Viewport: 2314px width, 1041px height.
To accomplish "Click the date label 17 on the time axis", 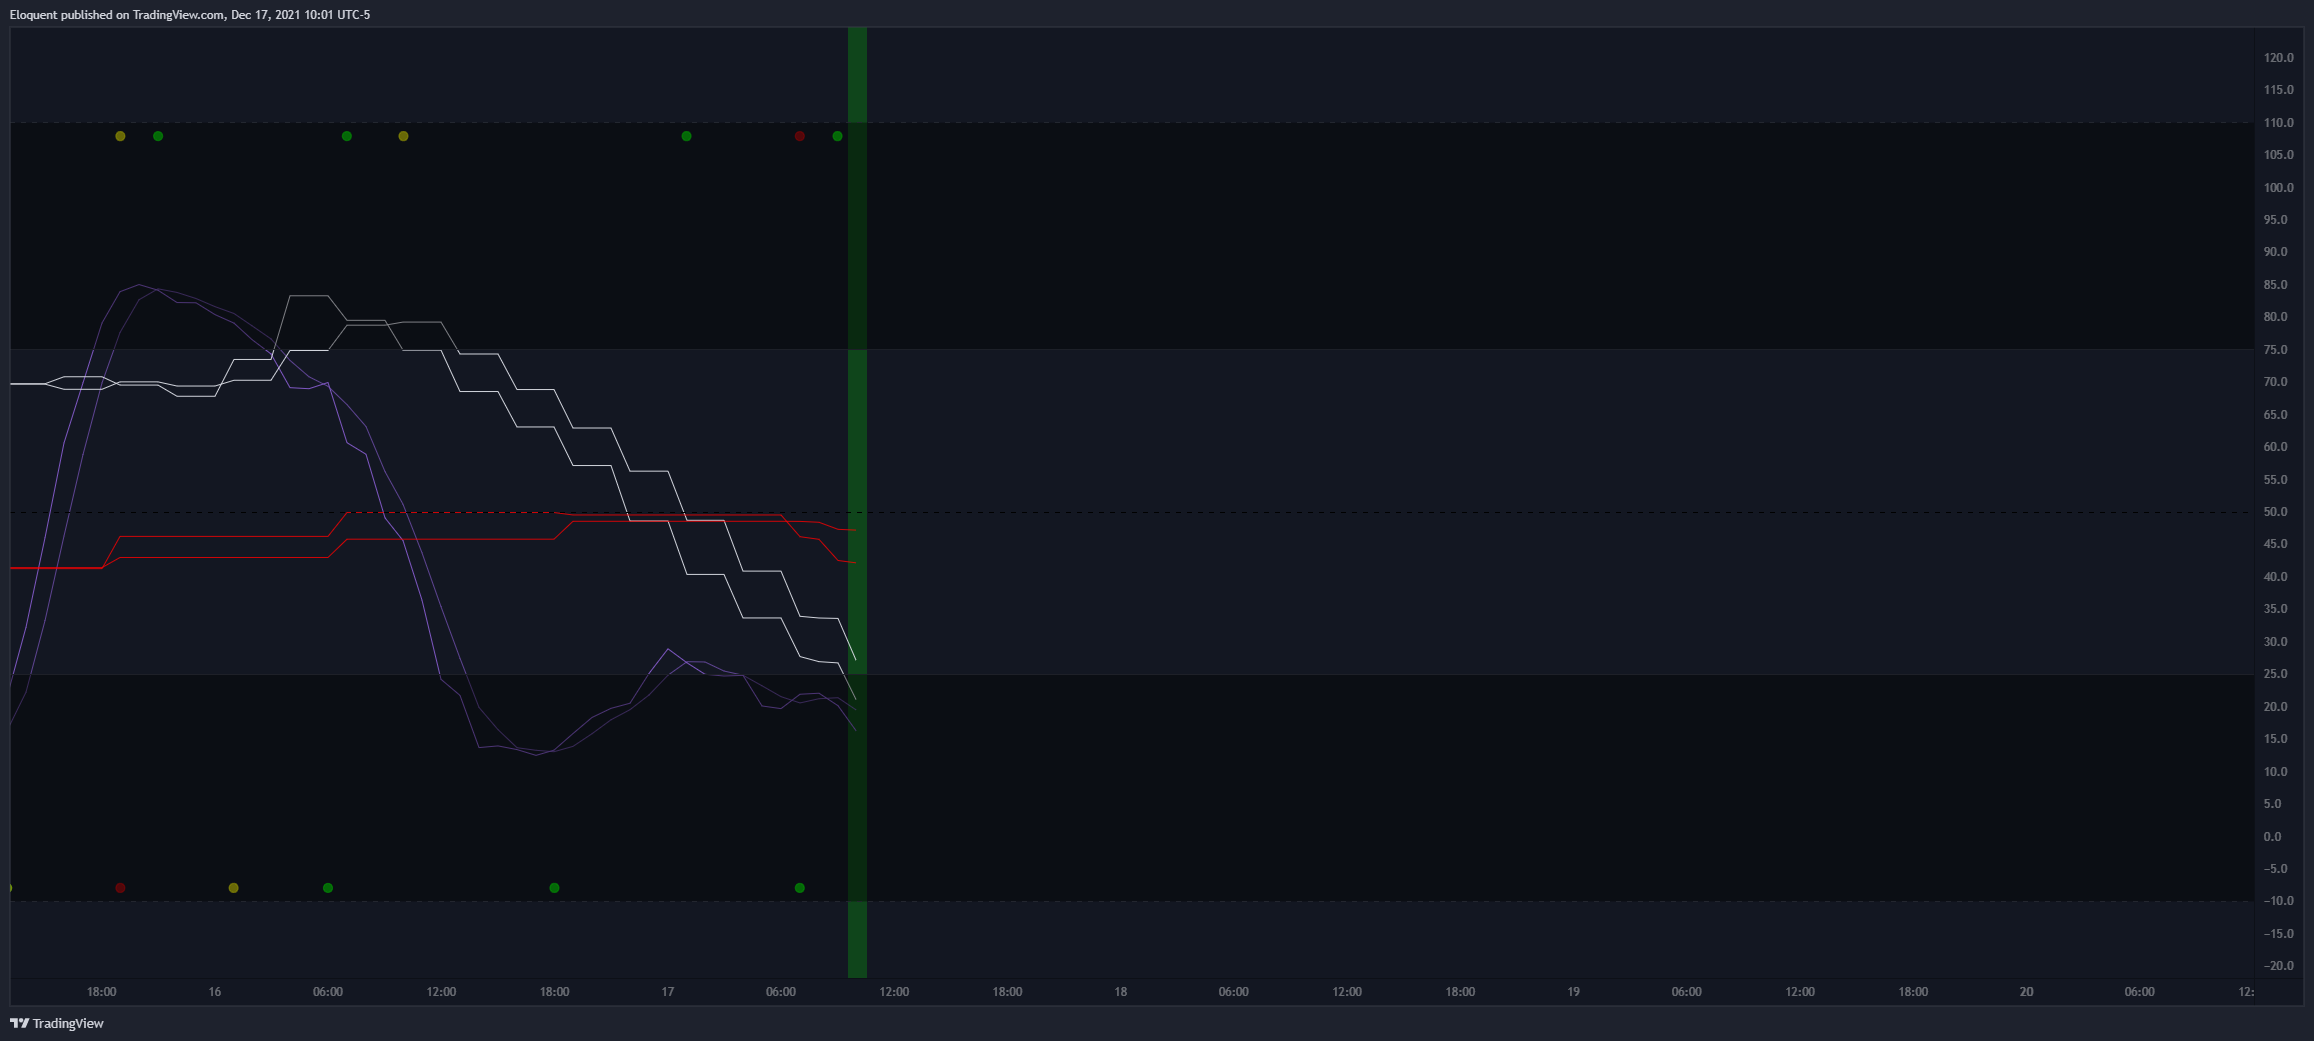I will point(668,992).
